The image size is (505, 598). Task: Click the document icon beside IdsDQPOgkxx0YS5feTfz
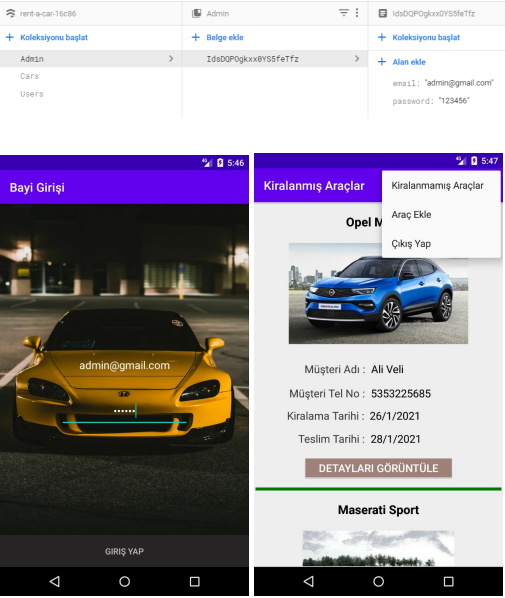[x=382, y=13]
